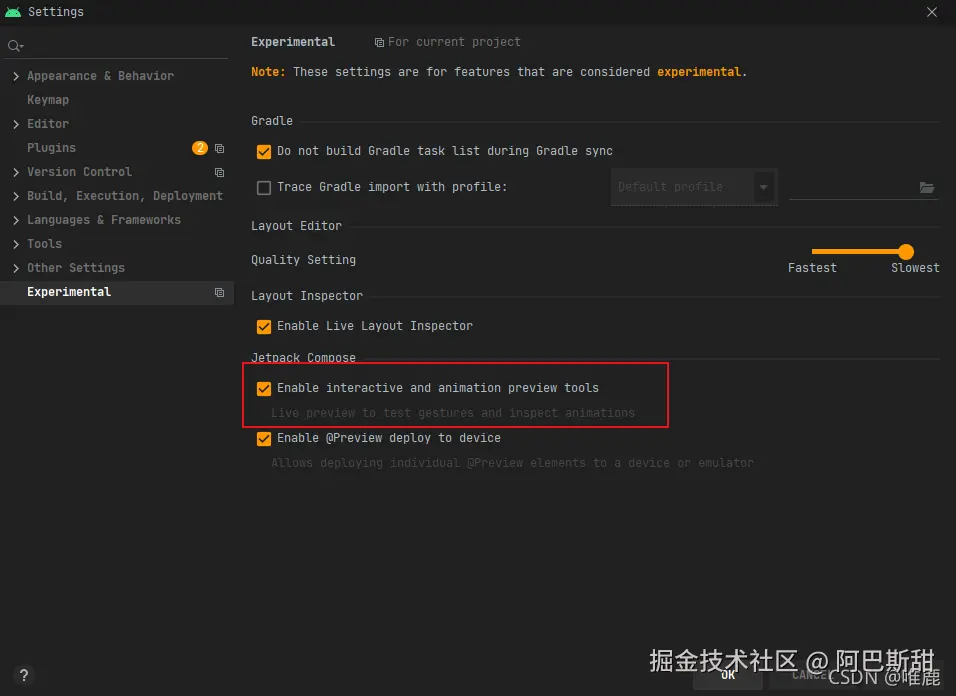Image resolution: width=956 pixels, height=696 pixels.
Task: Click the OK button
Action: coord(727,676)
